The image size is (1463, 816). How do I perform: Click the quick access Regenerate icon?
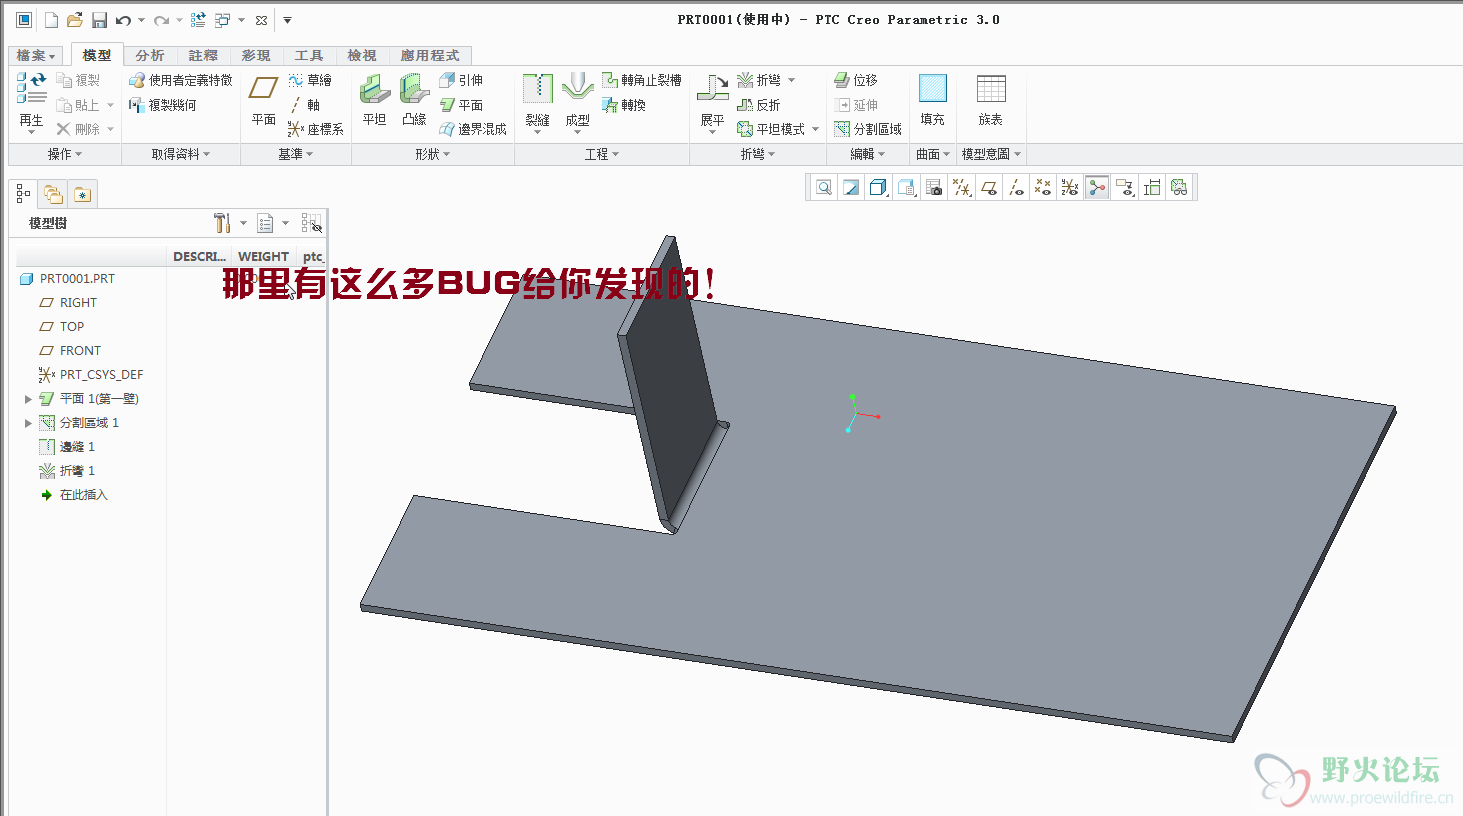198,20
